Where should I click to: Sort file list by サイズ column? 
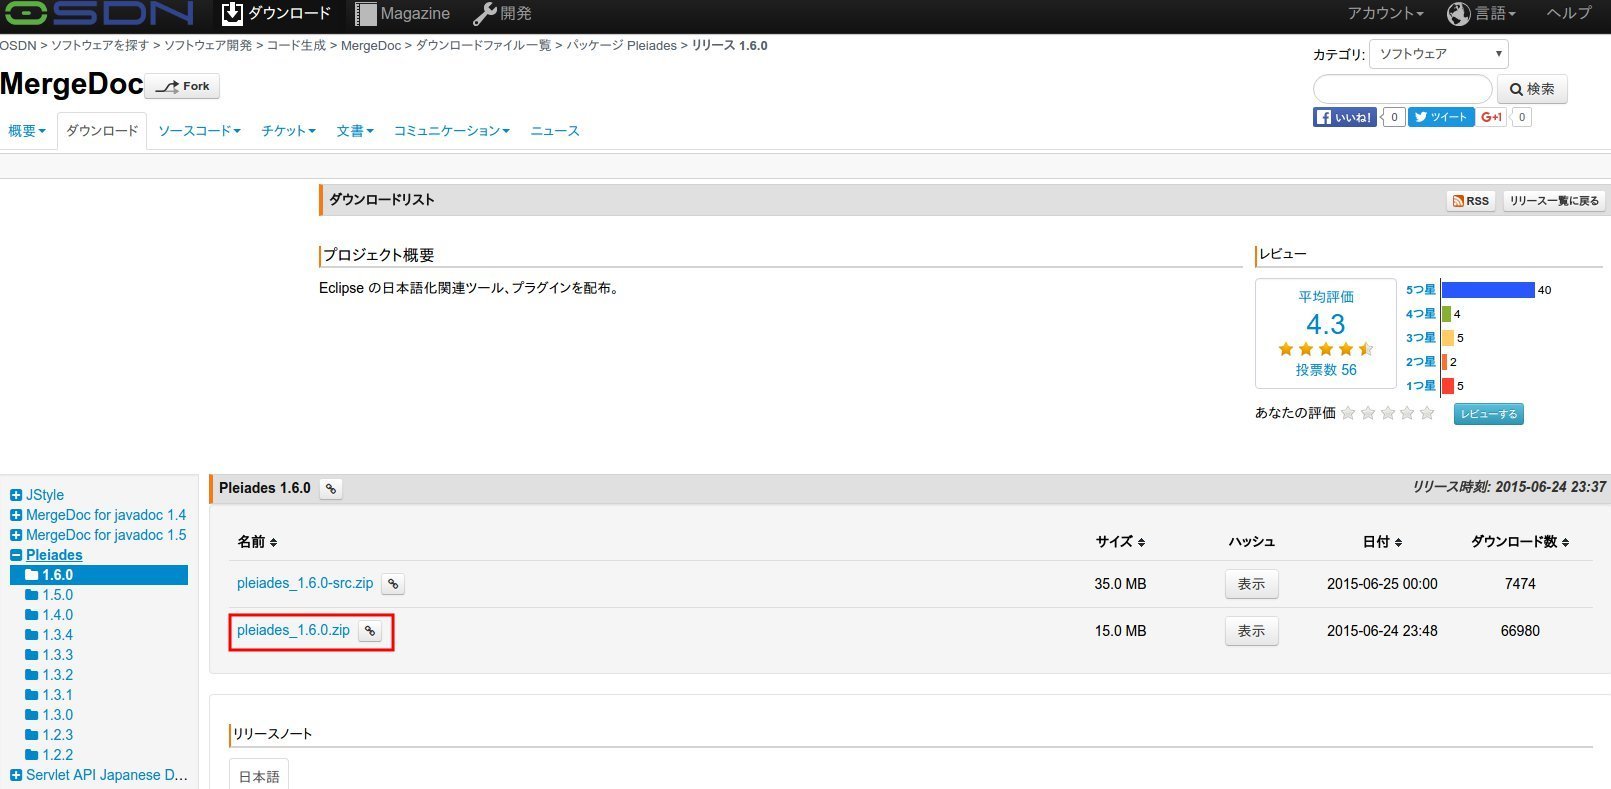(x=1120, y=542)
